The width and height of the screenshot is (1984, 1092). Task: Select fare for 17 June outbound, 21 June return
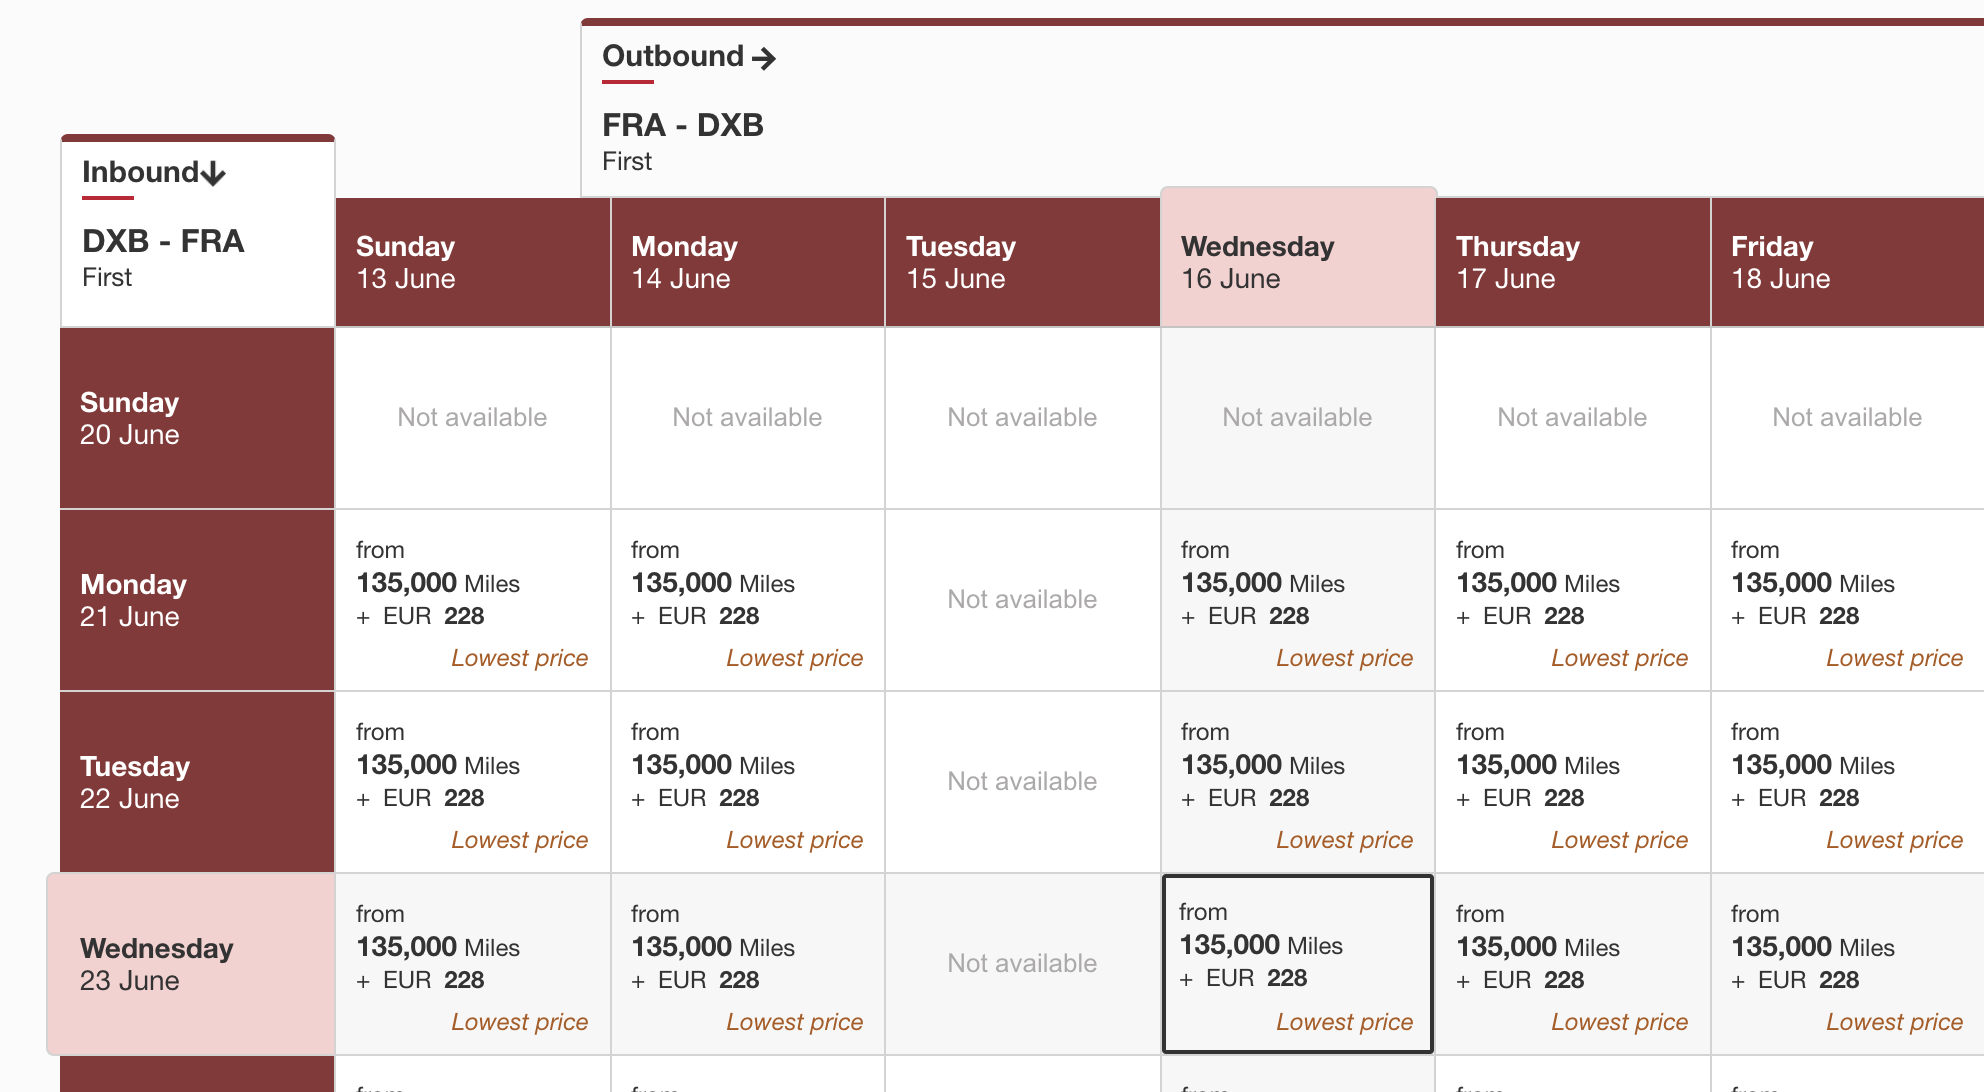click(x=1572, y=600)
